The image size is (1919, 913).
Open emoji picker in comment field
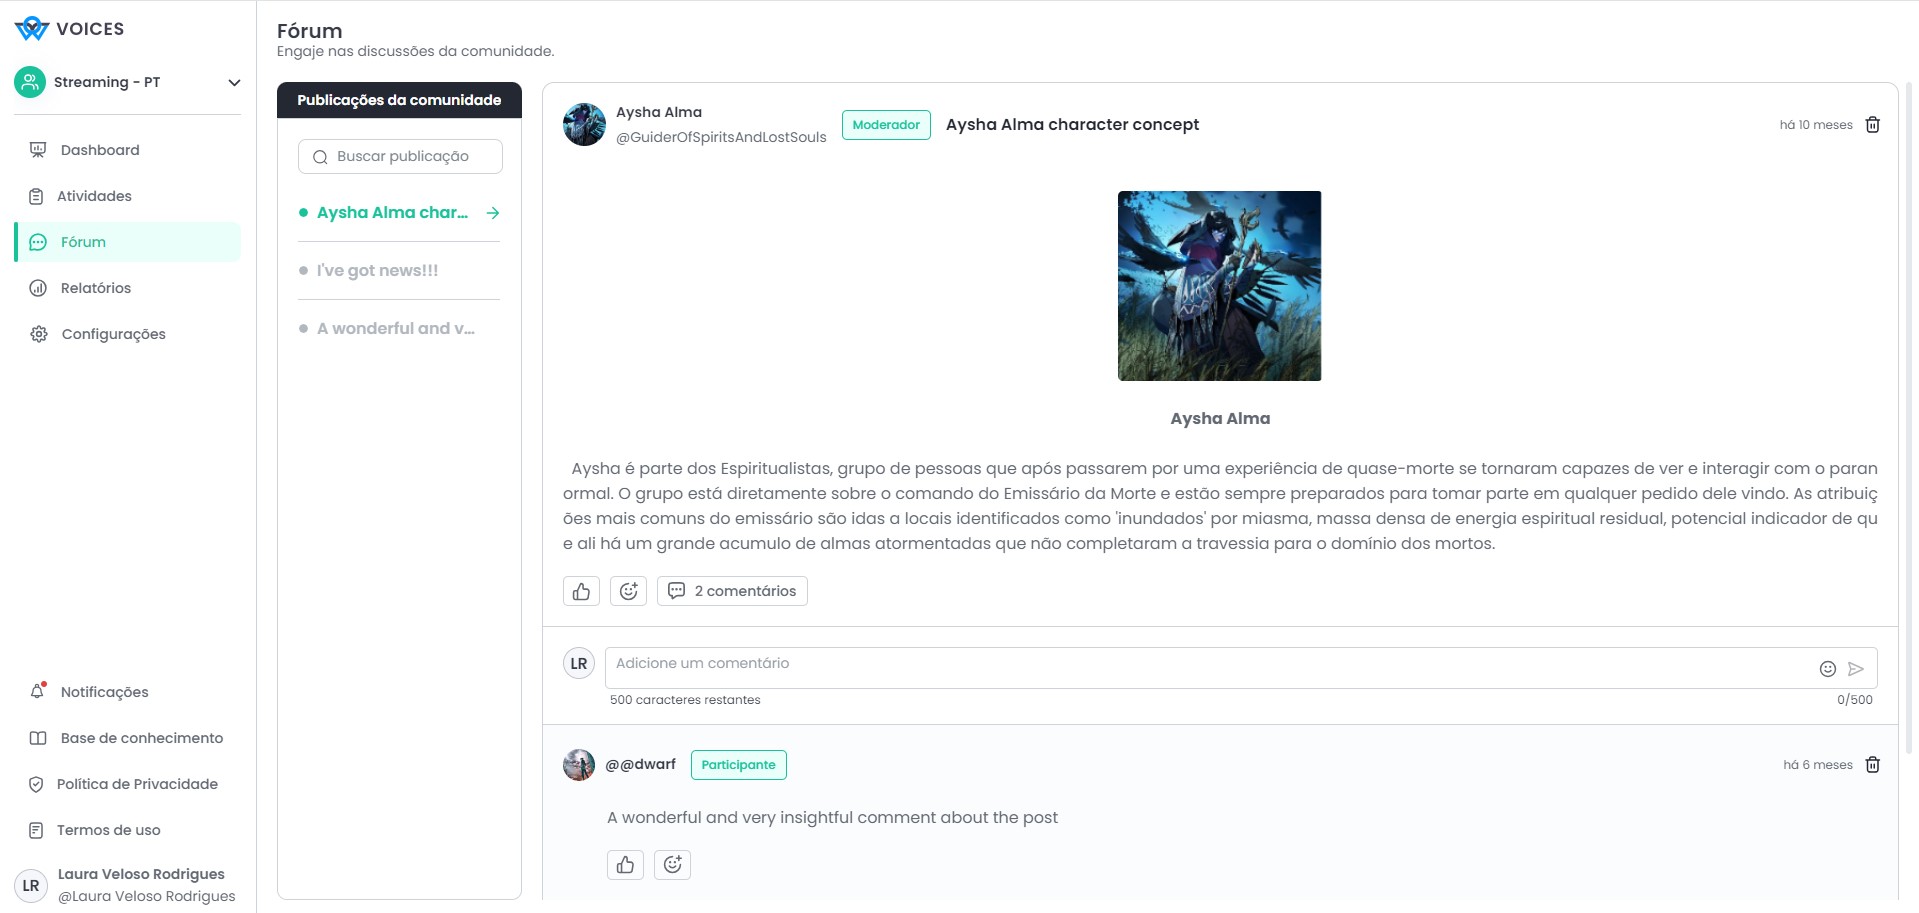(x=1827, y=669)
